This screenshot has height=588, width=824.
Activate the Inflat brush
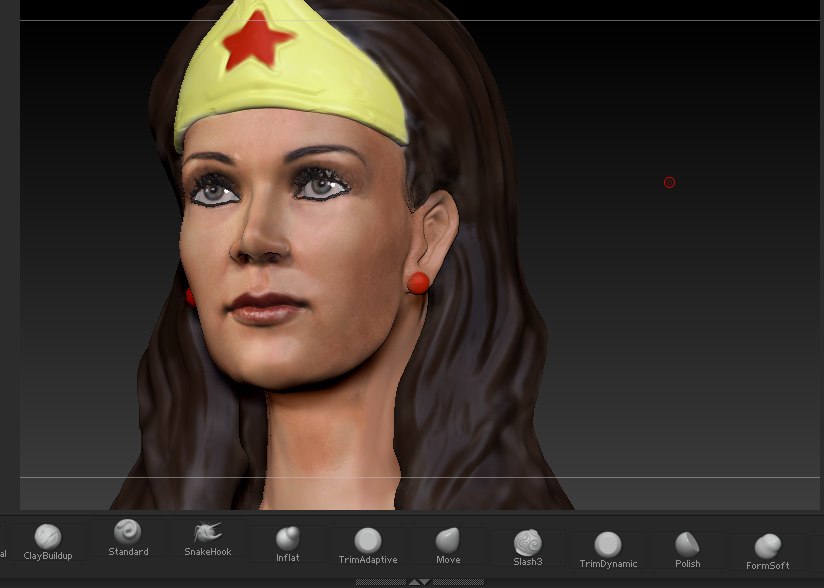[x=288, y=541]
